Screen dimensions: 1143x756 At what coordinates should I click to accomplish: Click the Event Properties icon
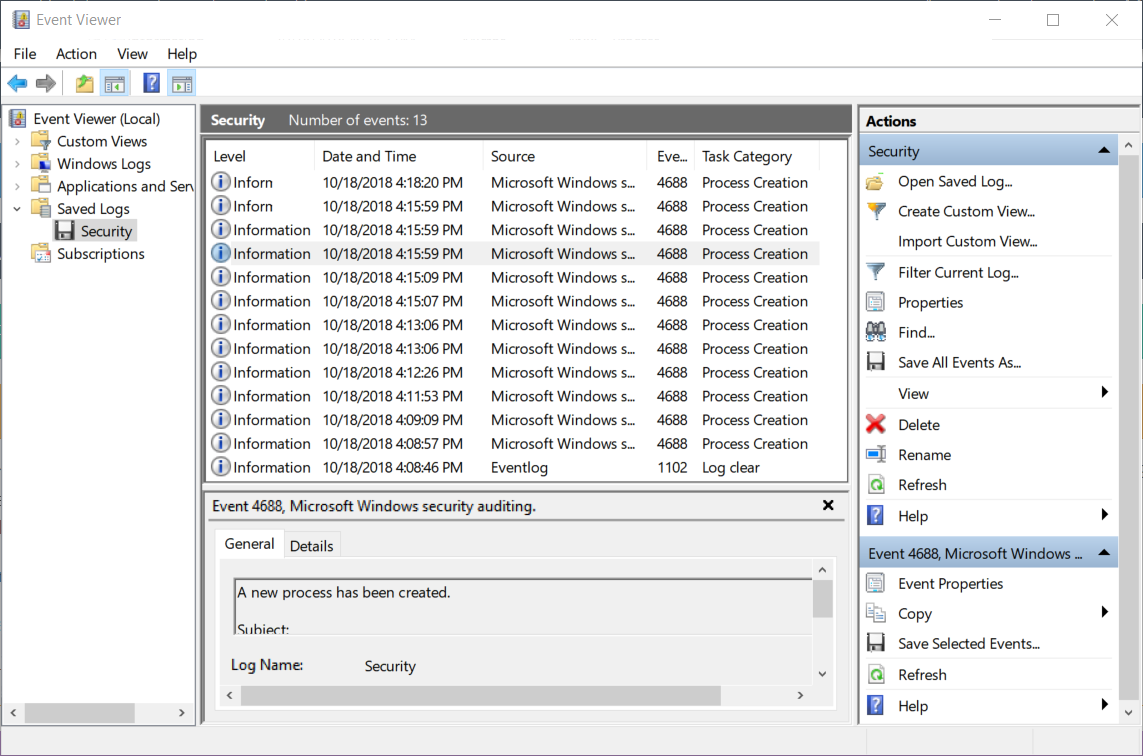coord(875,583)
